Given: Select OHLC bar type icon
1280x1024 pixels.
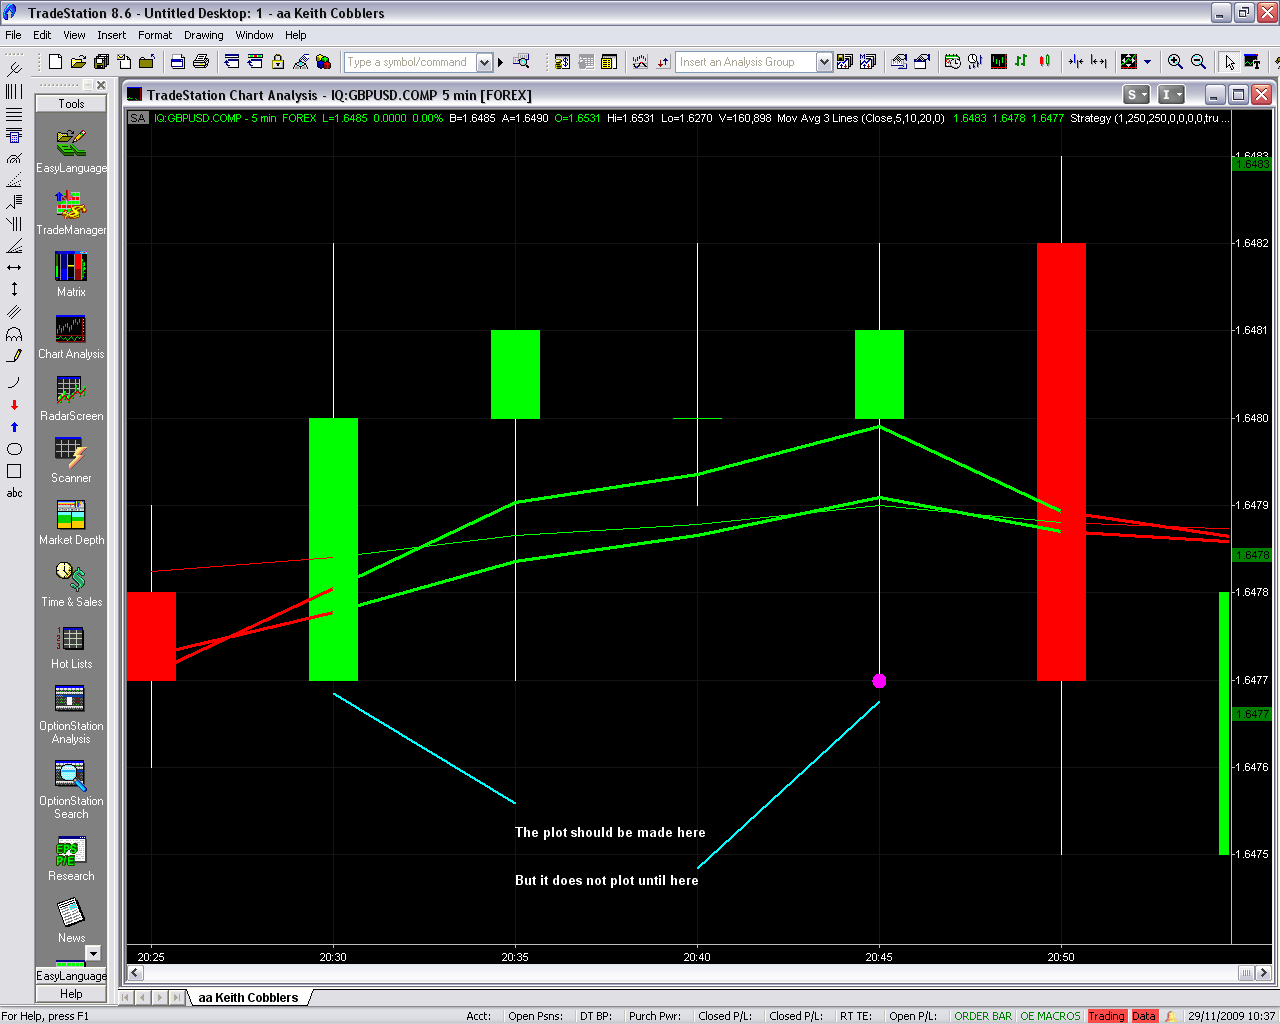Looking at the screenshot, I should [x=1021, y=62].
